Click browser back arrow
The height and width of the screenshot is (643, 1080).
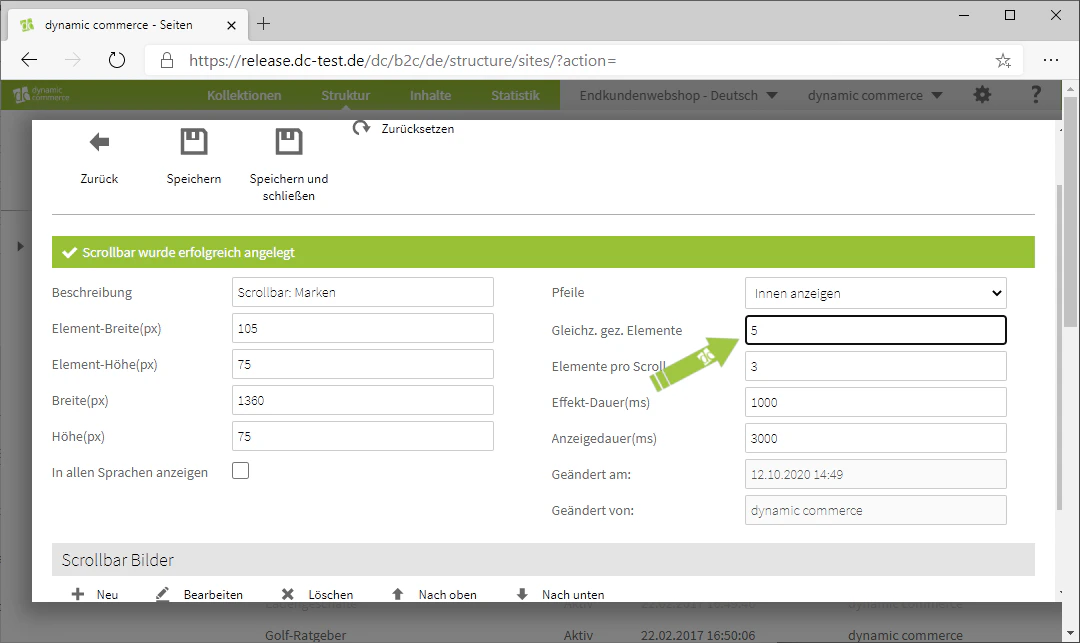(x=29, y=60)
